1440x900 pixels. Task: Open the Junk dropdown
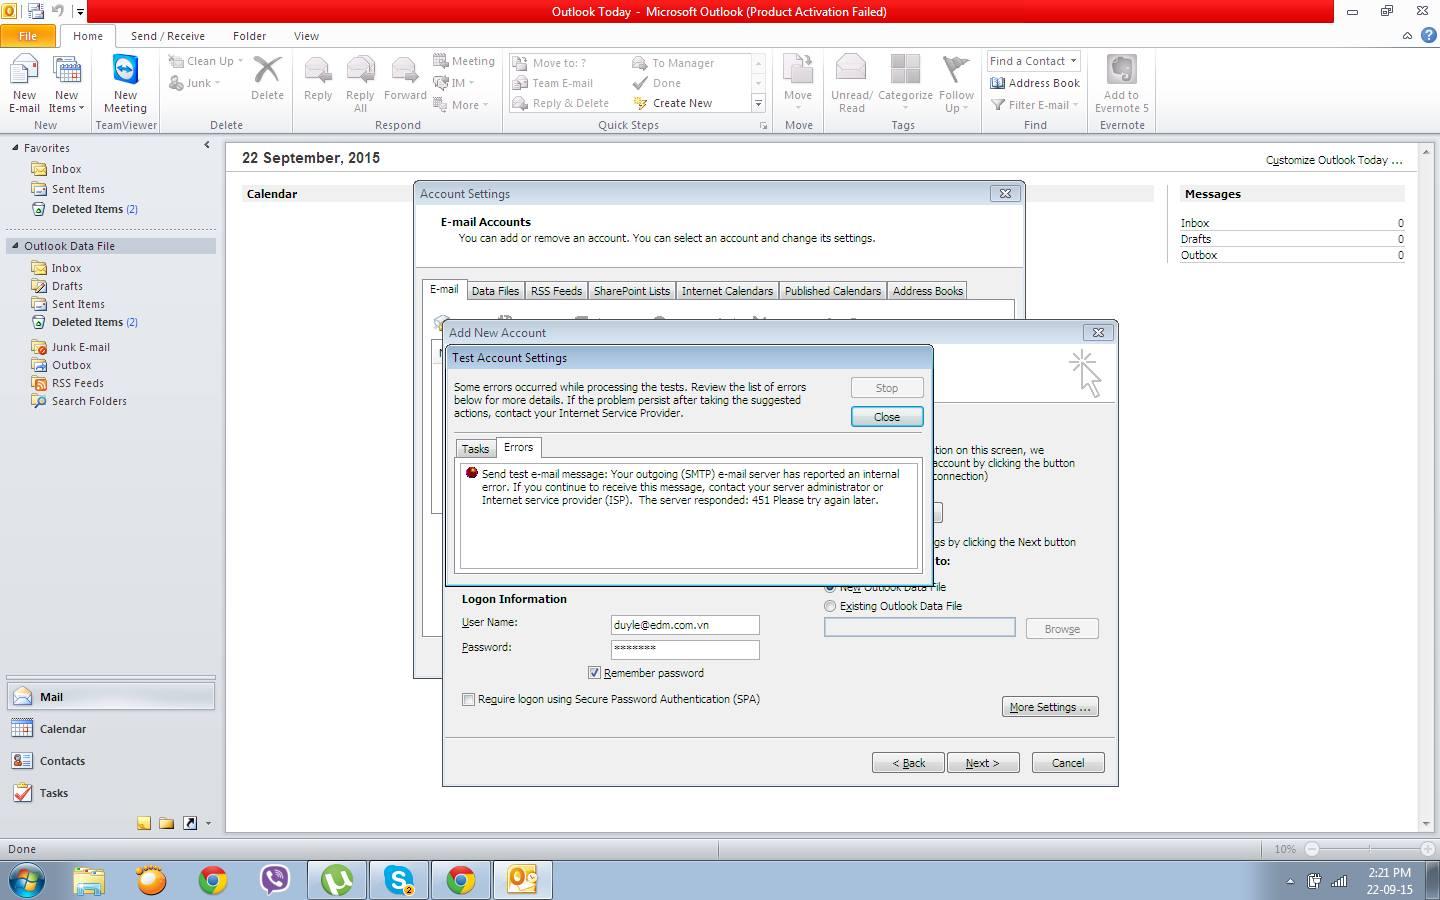(x=195, y=83)
